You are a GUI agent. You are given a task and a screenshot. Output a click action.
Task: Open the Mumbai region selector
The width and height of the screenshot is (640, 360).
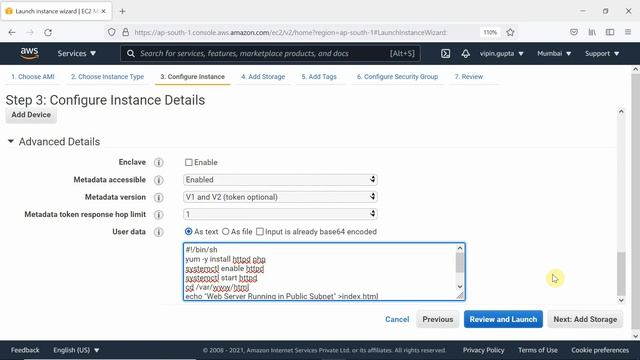click(554, 53)
